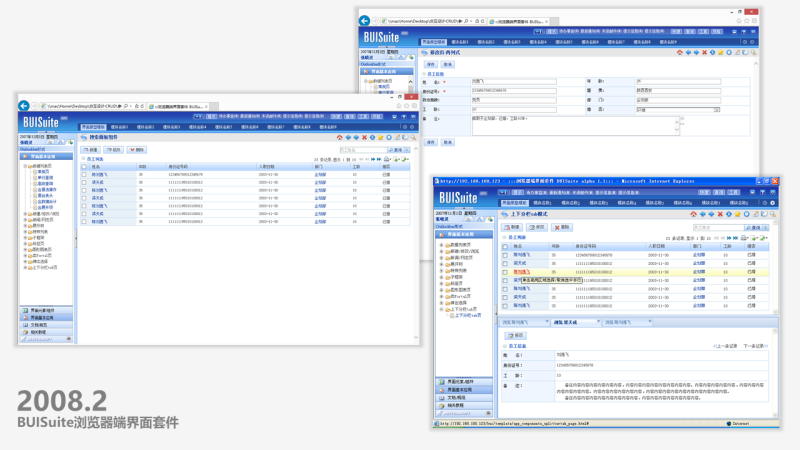Tick checkbox of ID 1234567890 row in bottom-right IE window

pos(505,255)
